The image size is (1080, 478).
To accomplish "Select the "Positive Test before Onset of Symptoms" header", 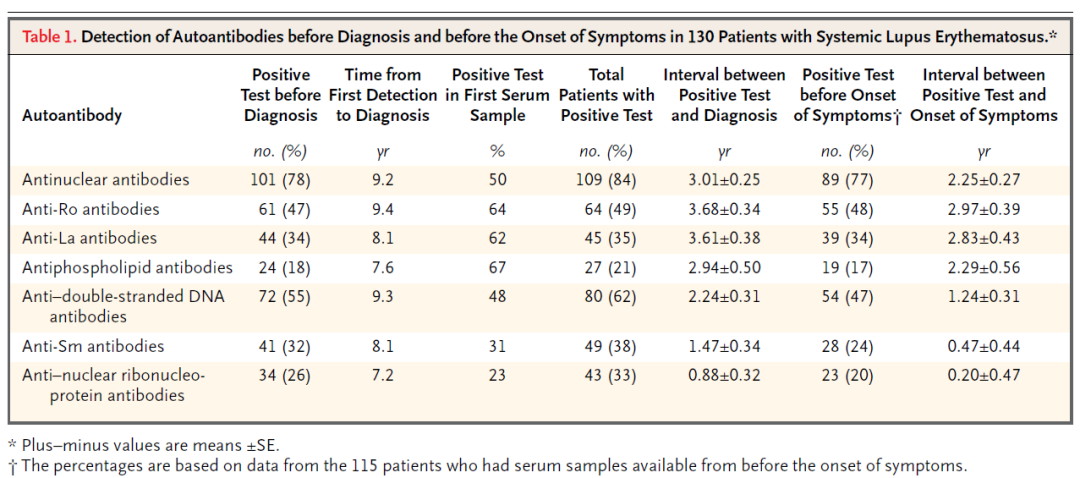I will click(848, 95).
